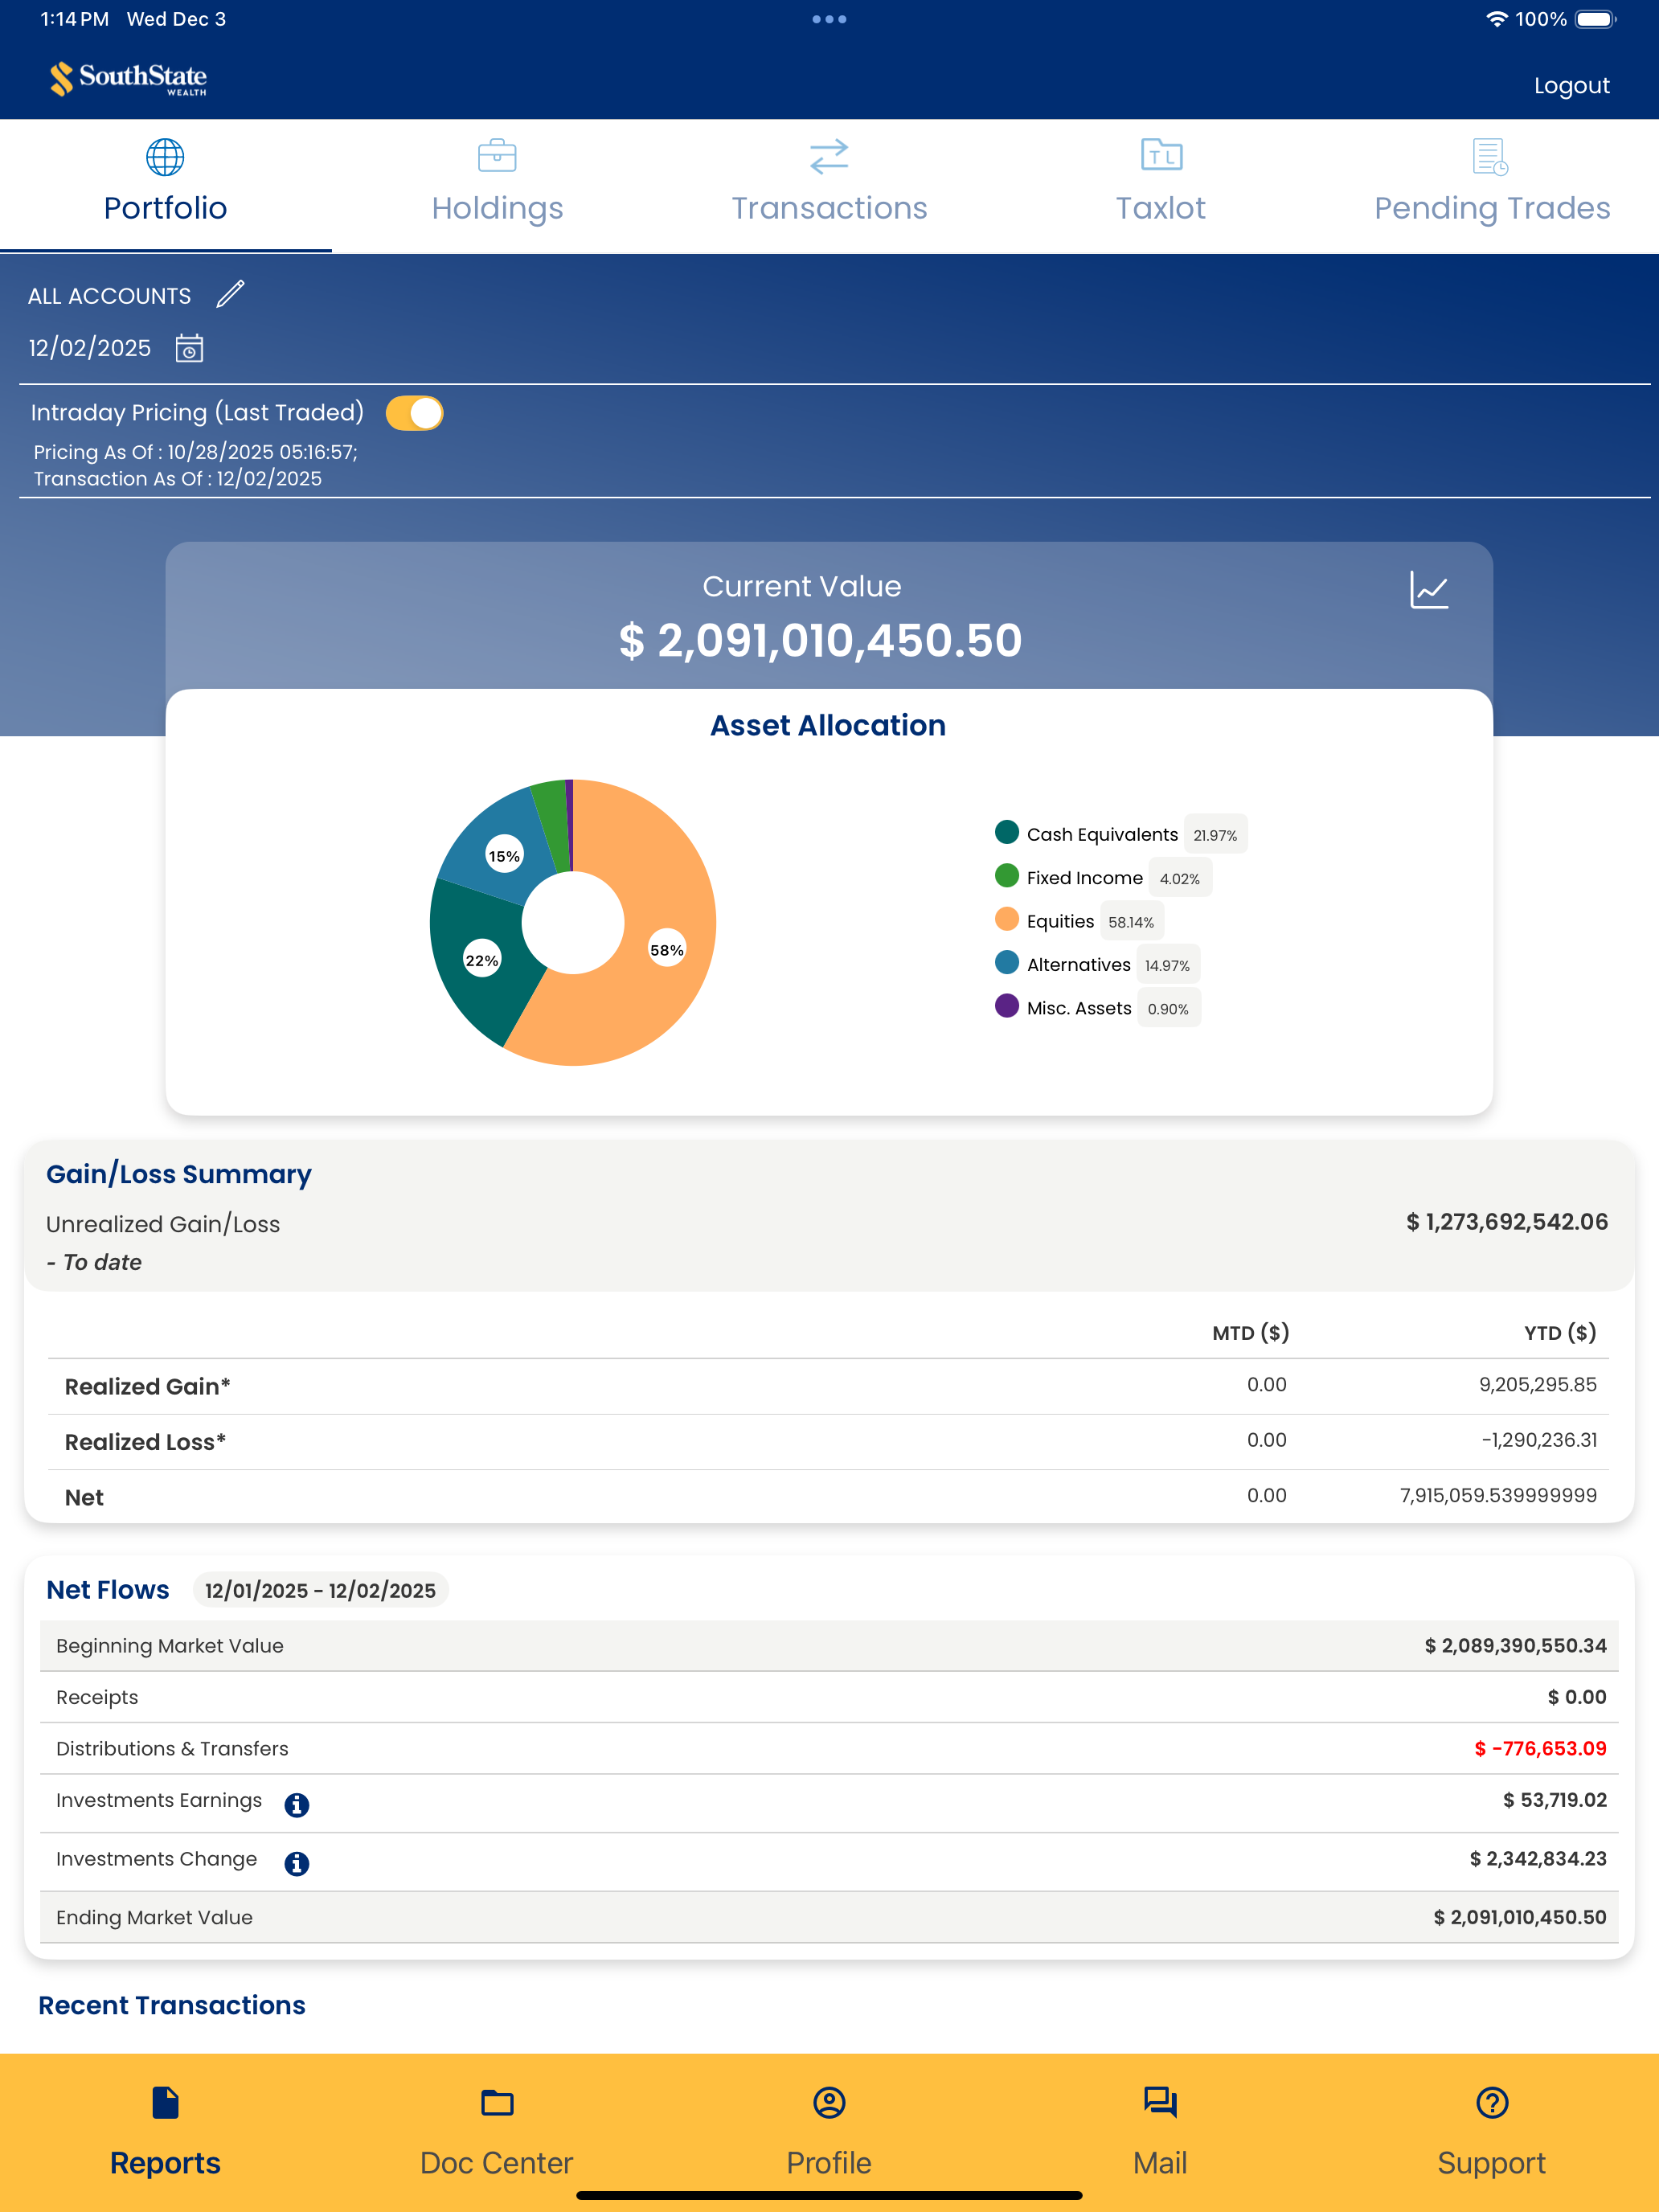Open the Pending Trades document icon
1659x2212 pixels.
(x=1490, y=157)
